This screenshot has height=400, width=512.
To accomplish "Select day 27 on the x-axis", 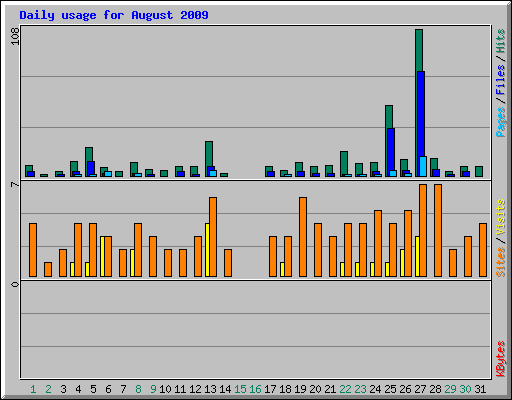I will (420, 389).
